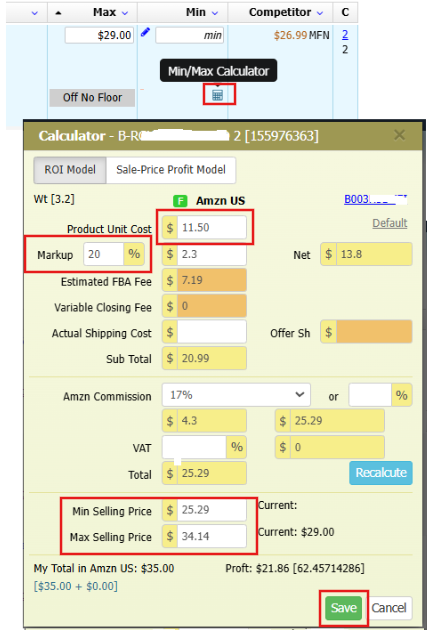The image size is (427, 630).
Task: Open the Min column filter chevron
Action: (x=215, y=13)
